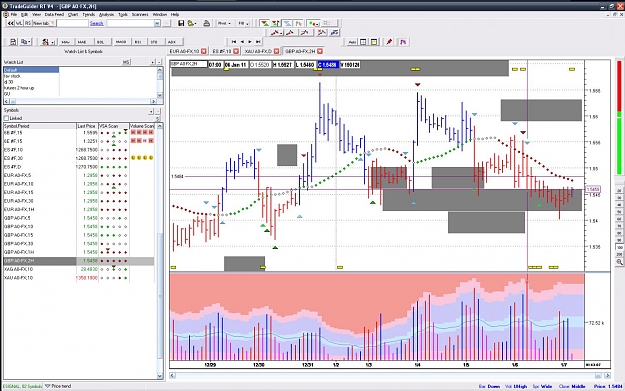
Task: Jump to first bar playback button
Action: pyautogui.click(x=234, y=41)
